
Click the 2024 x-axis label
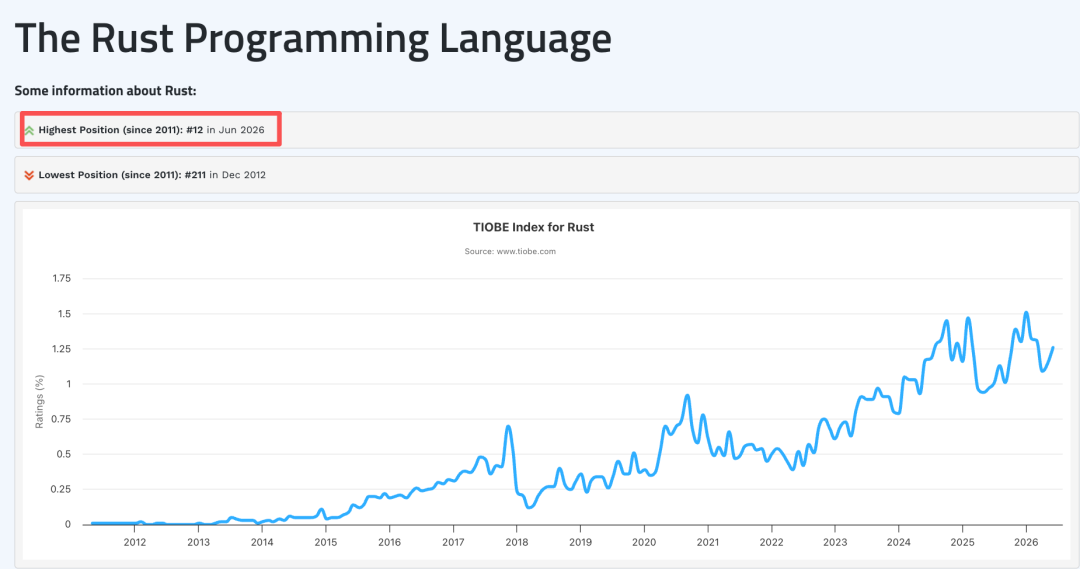point(899,542)
